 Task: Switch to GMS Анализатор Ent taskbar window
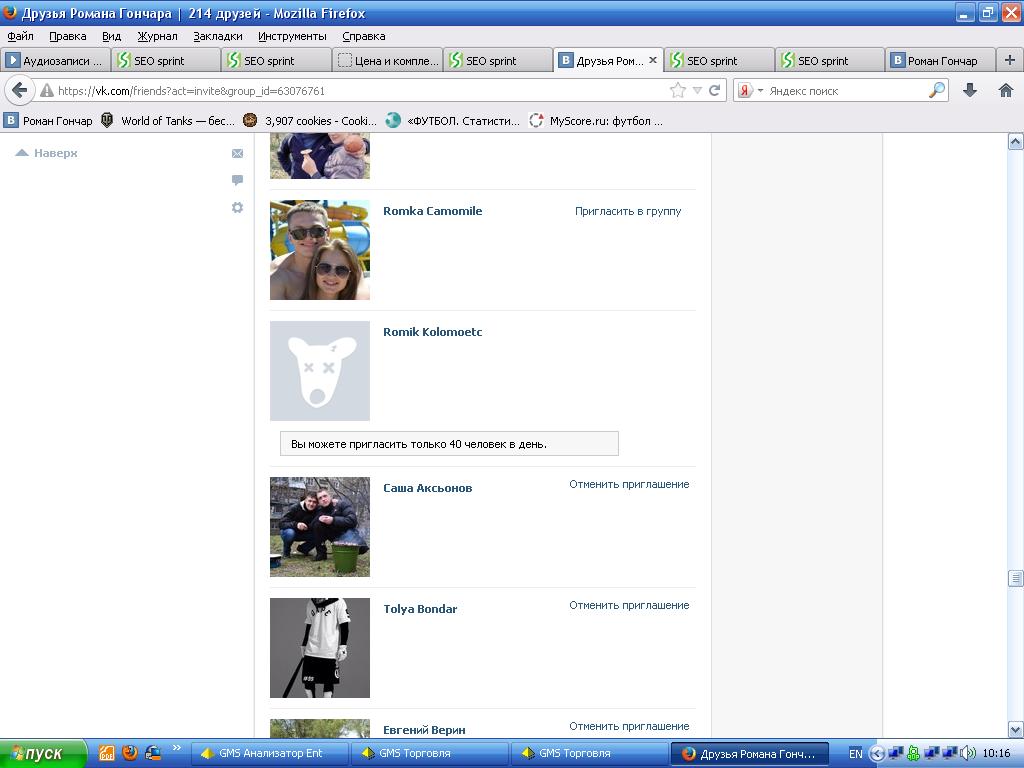coord(269,754)
